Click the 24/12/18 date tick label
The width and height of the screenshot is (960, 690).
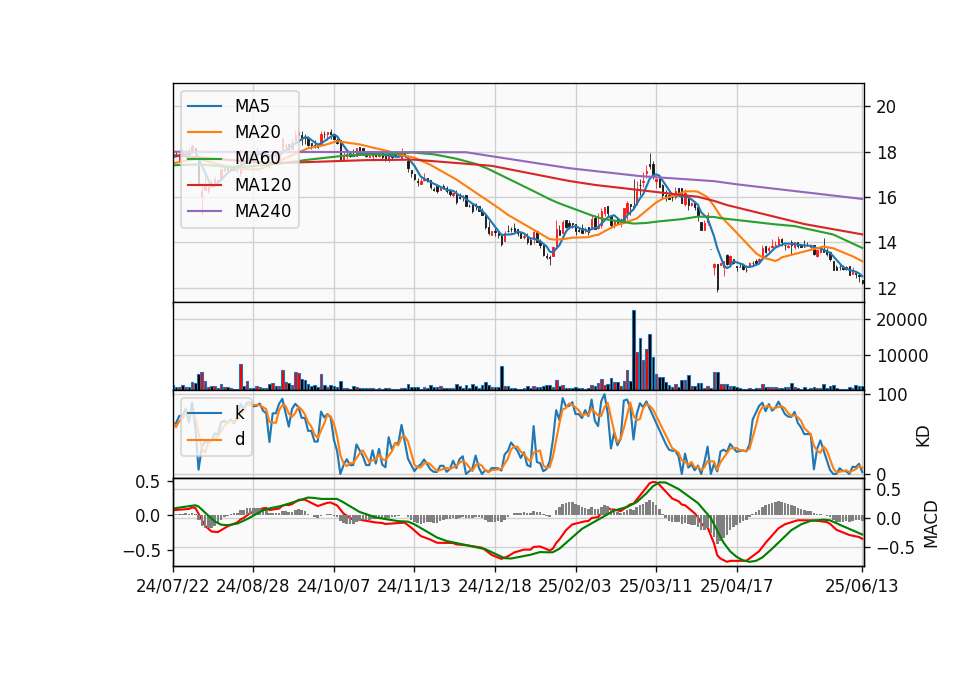pos(495,586)
